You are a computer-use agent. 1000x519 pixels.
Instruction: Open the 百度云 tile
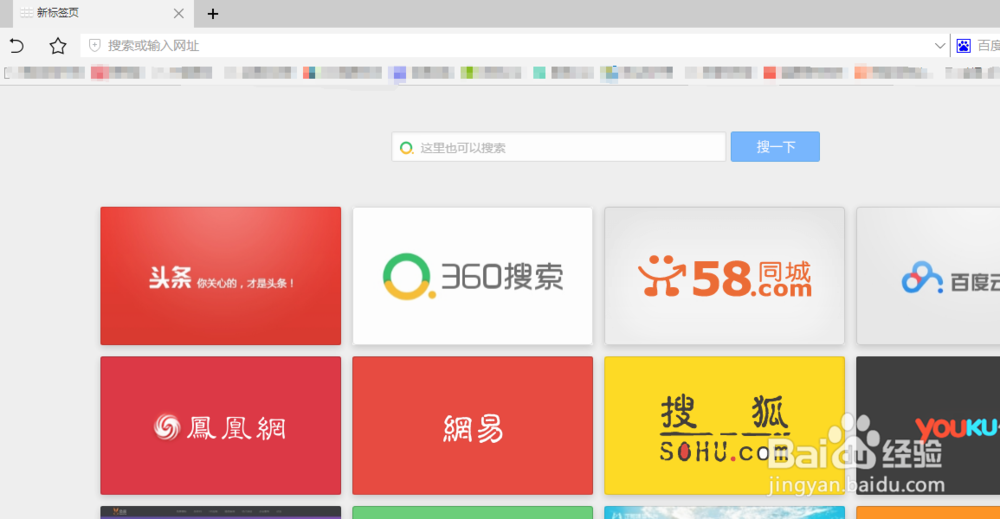click(928, 275)
